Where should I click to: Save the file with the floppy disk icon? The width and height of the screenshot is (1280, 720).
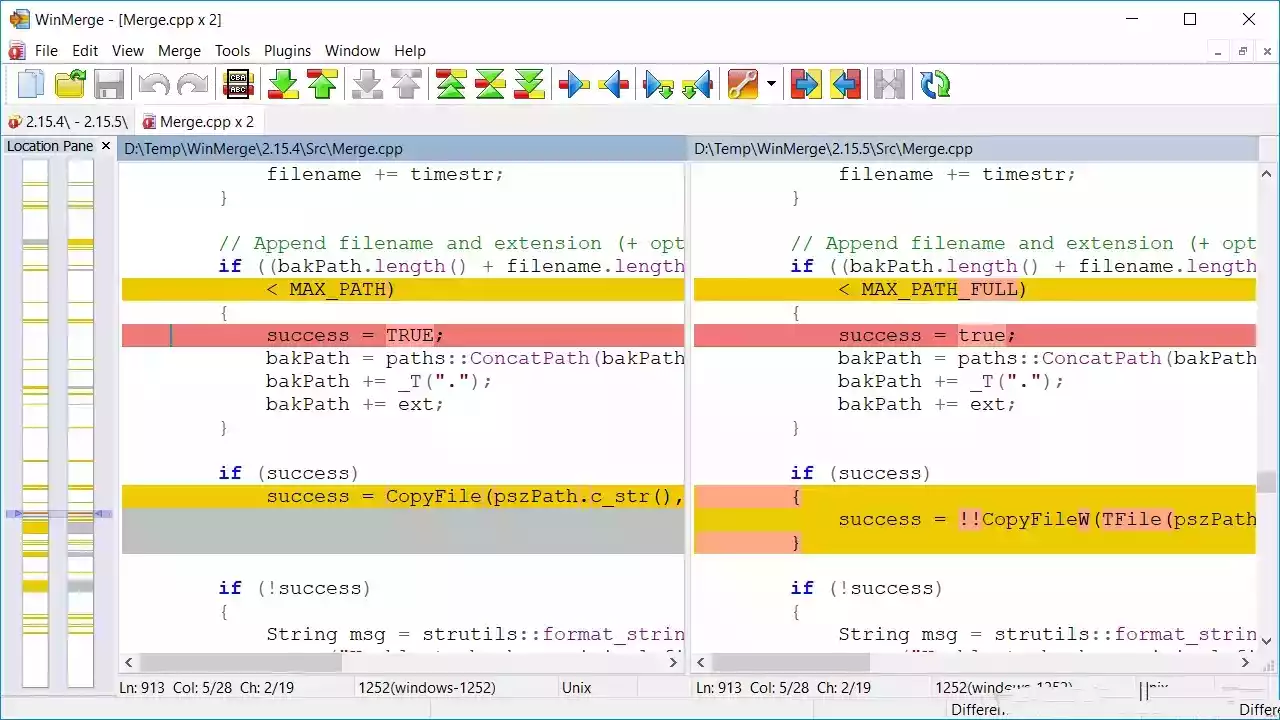coord(109,84)
